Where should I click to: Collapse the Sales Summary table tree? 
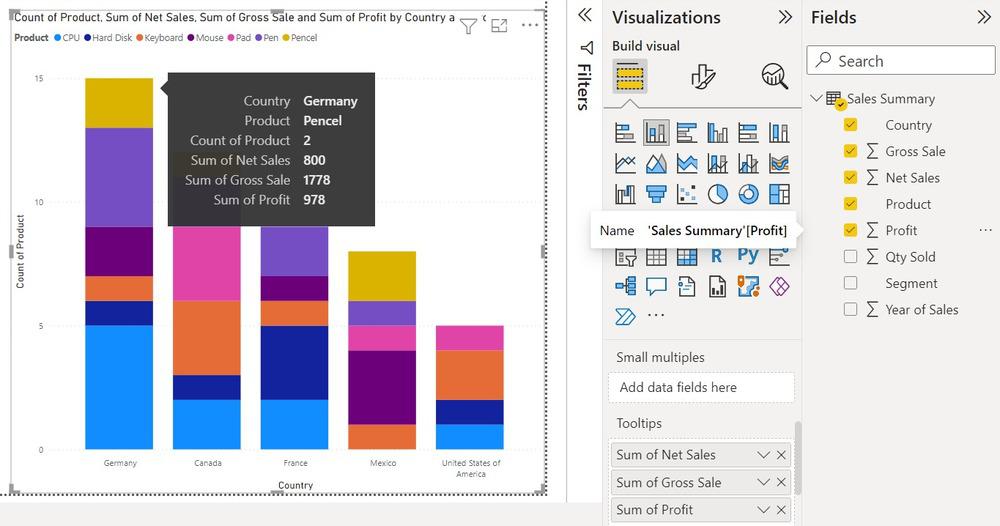[x=816, y=98]
